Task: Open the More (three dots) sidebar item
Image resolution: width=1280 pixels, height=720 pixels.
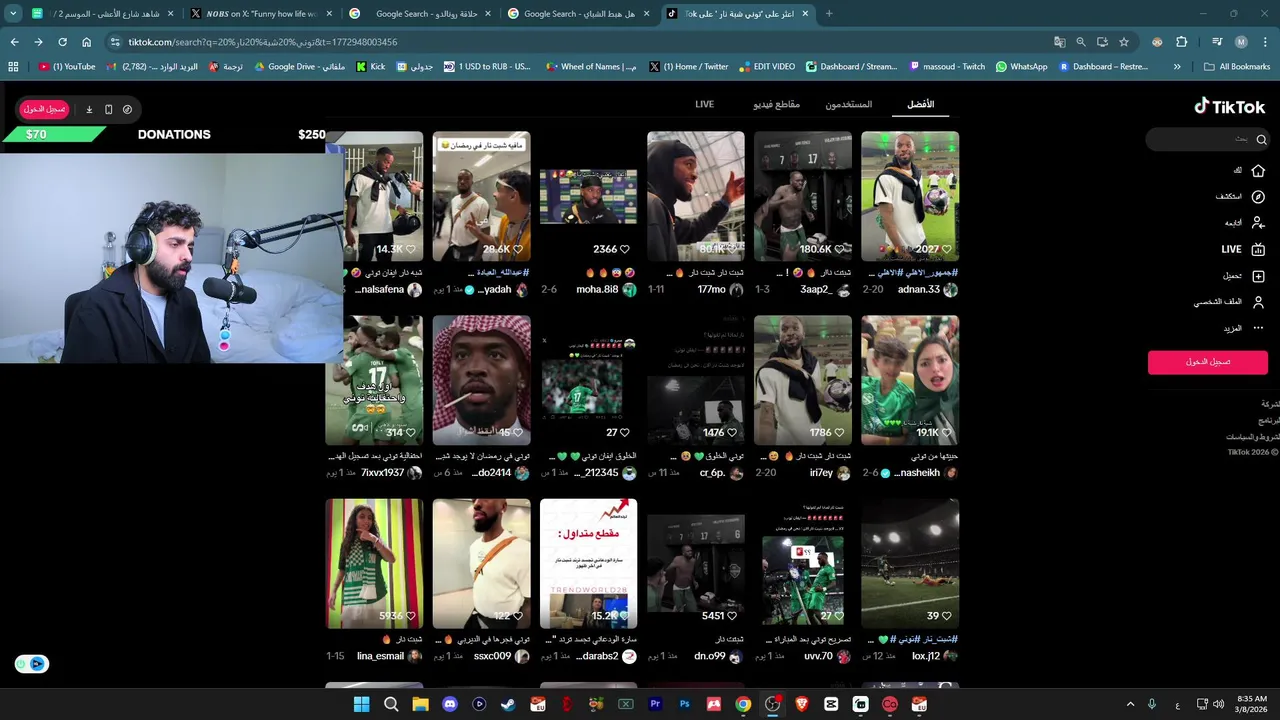Action: point(1243,328)
